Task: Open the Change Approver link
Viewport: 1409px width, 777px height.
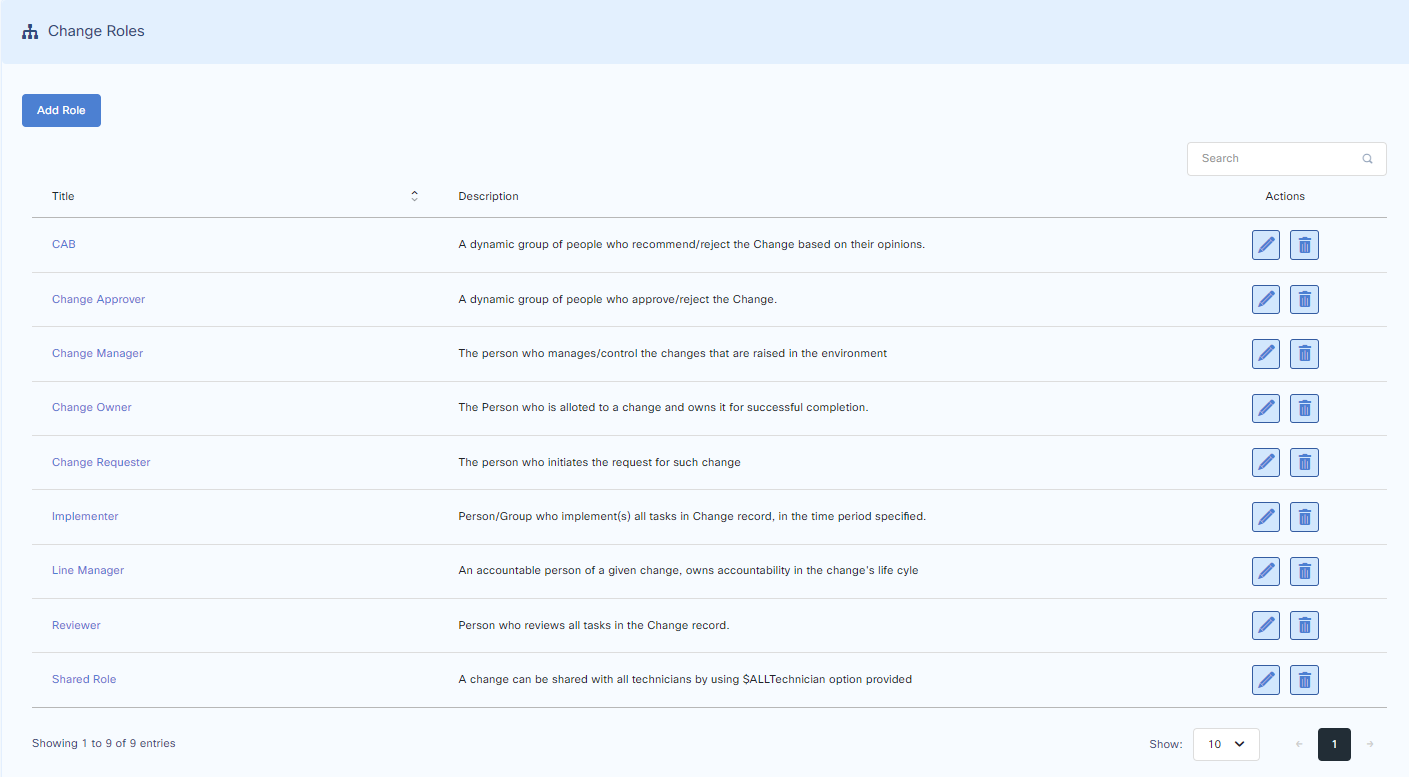Action: tap(98, 299)
